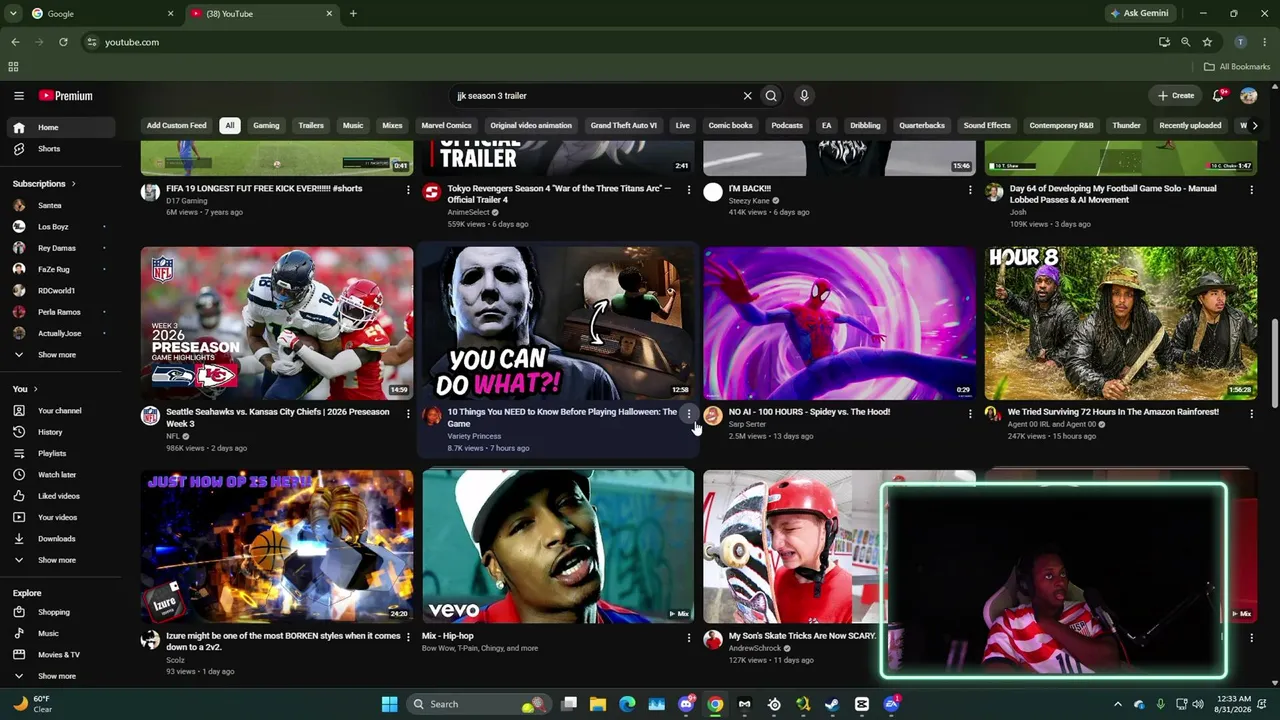The image size is (1280, 720).
Task: Click the Add Custom Feed button
Action: [x=176, y=126]
